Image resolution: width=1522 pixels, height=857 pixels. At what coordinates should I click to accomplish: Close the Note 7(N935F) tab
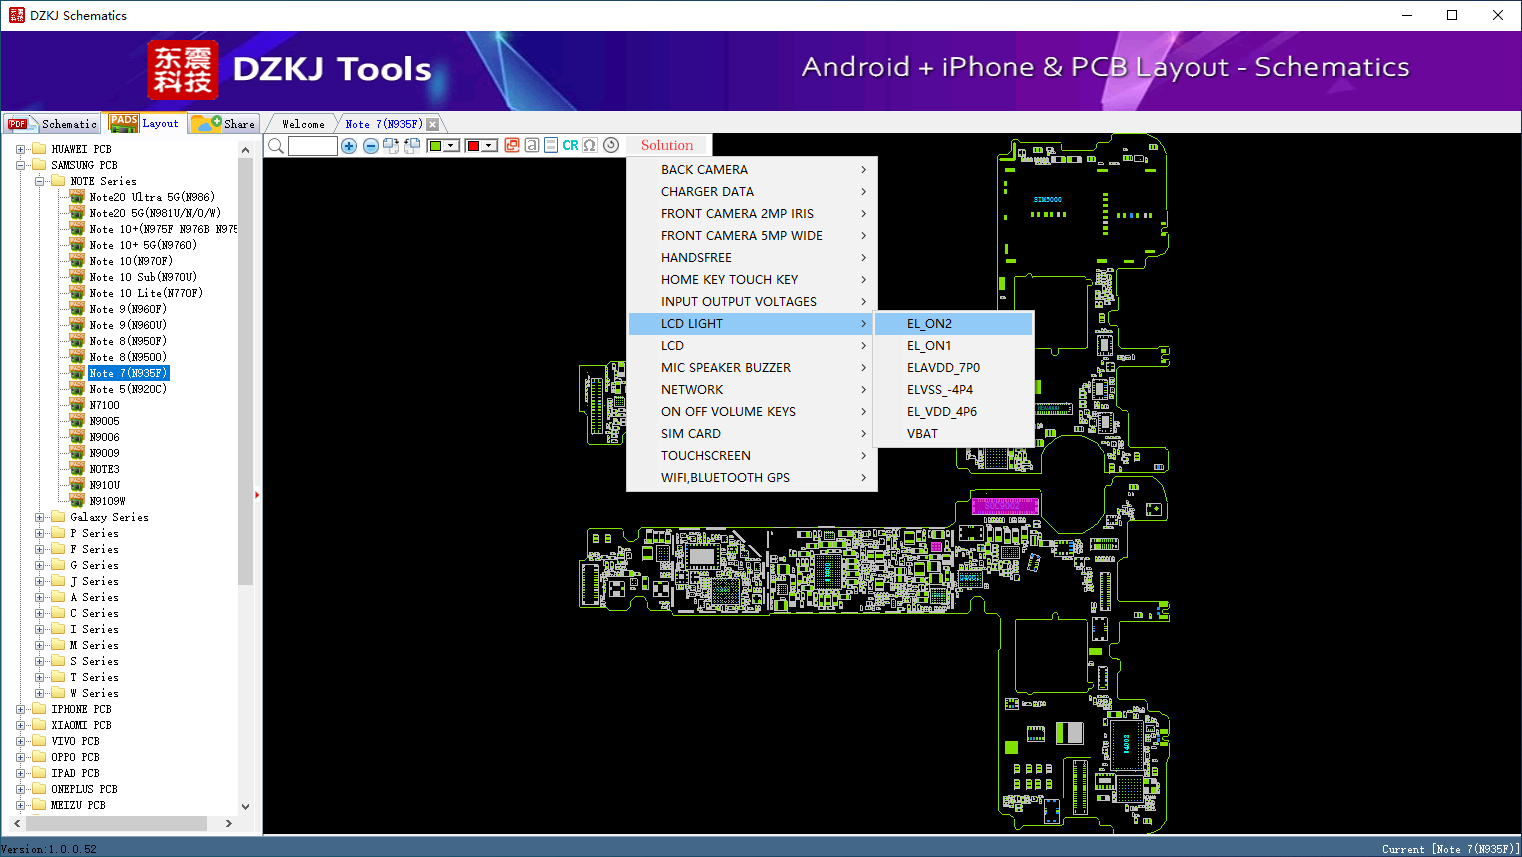433,124
